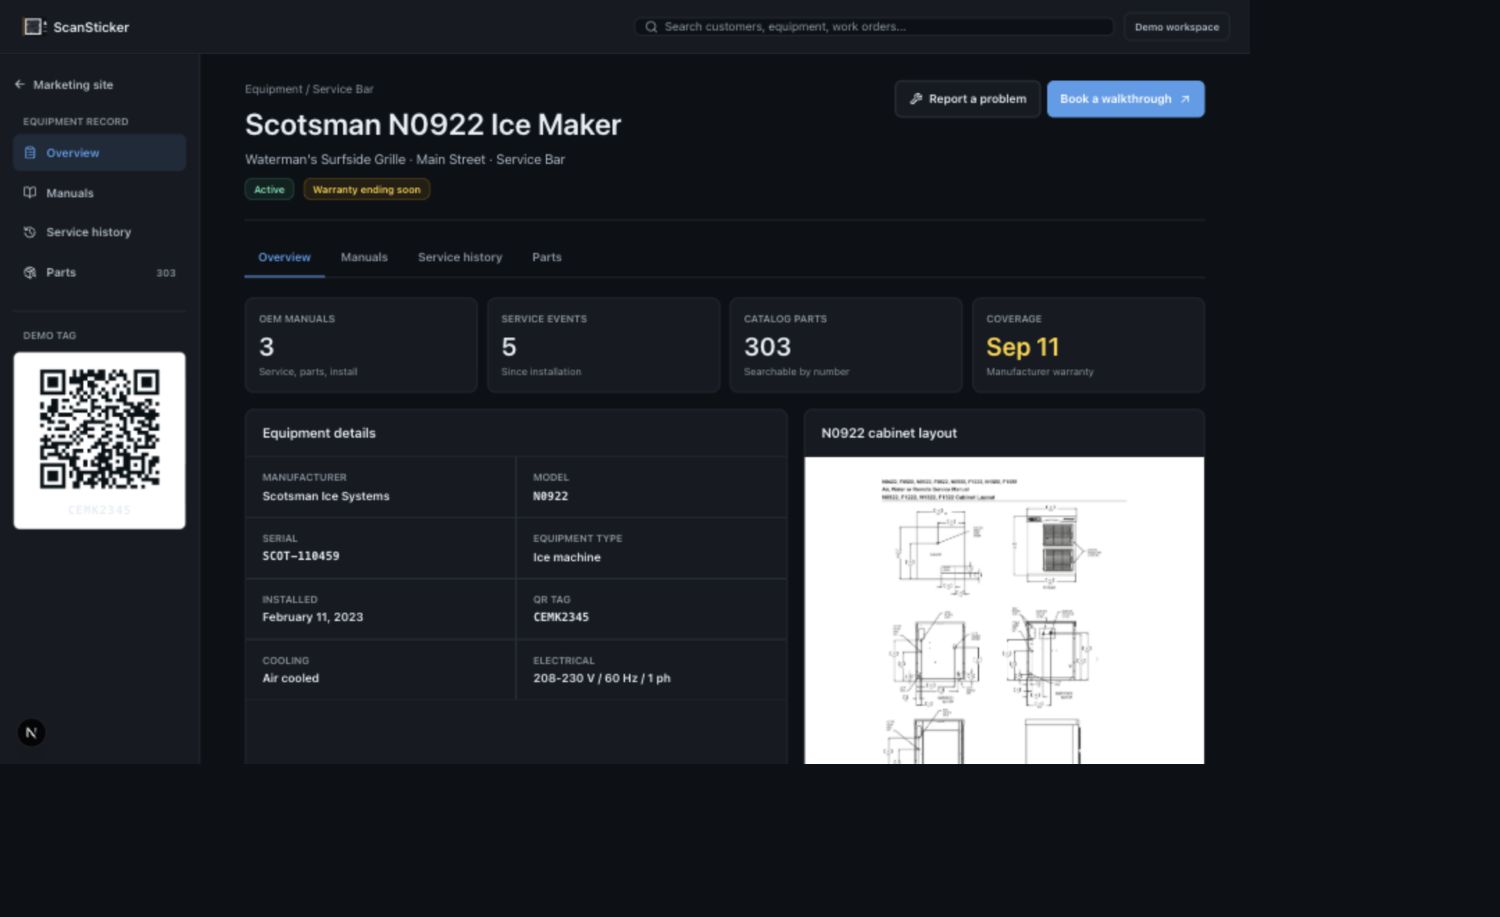The image size is (1500, 917).
Task: Open the N0922 cabinet layout drawing
Action: pos(1004,610)
